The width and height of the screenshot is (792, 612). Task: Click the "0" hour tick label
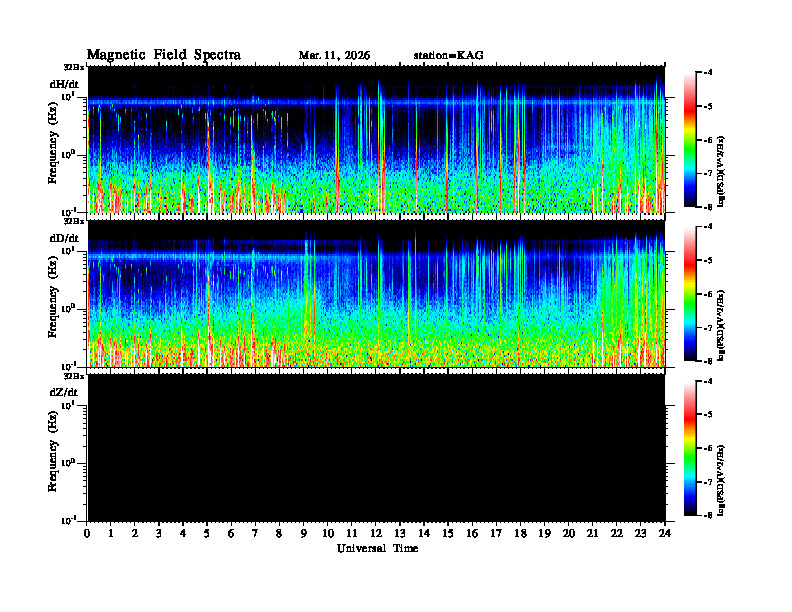coord(87,534)
